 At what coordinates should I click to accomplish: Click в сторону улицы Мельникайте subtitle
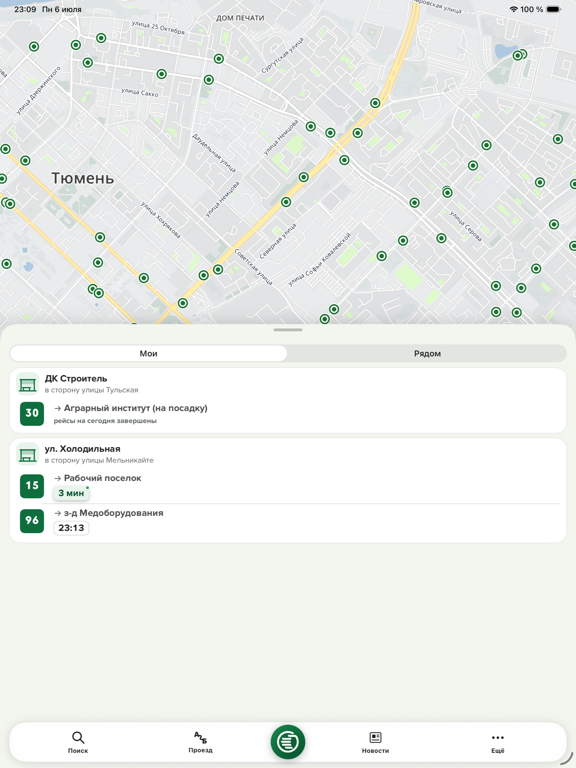(99, 460)
